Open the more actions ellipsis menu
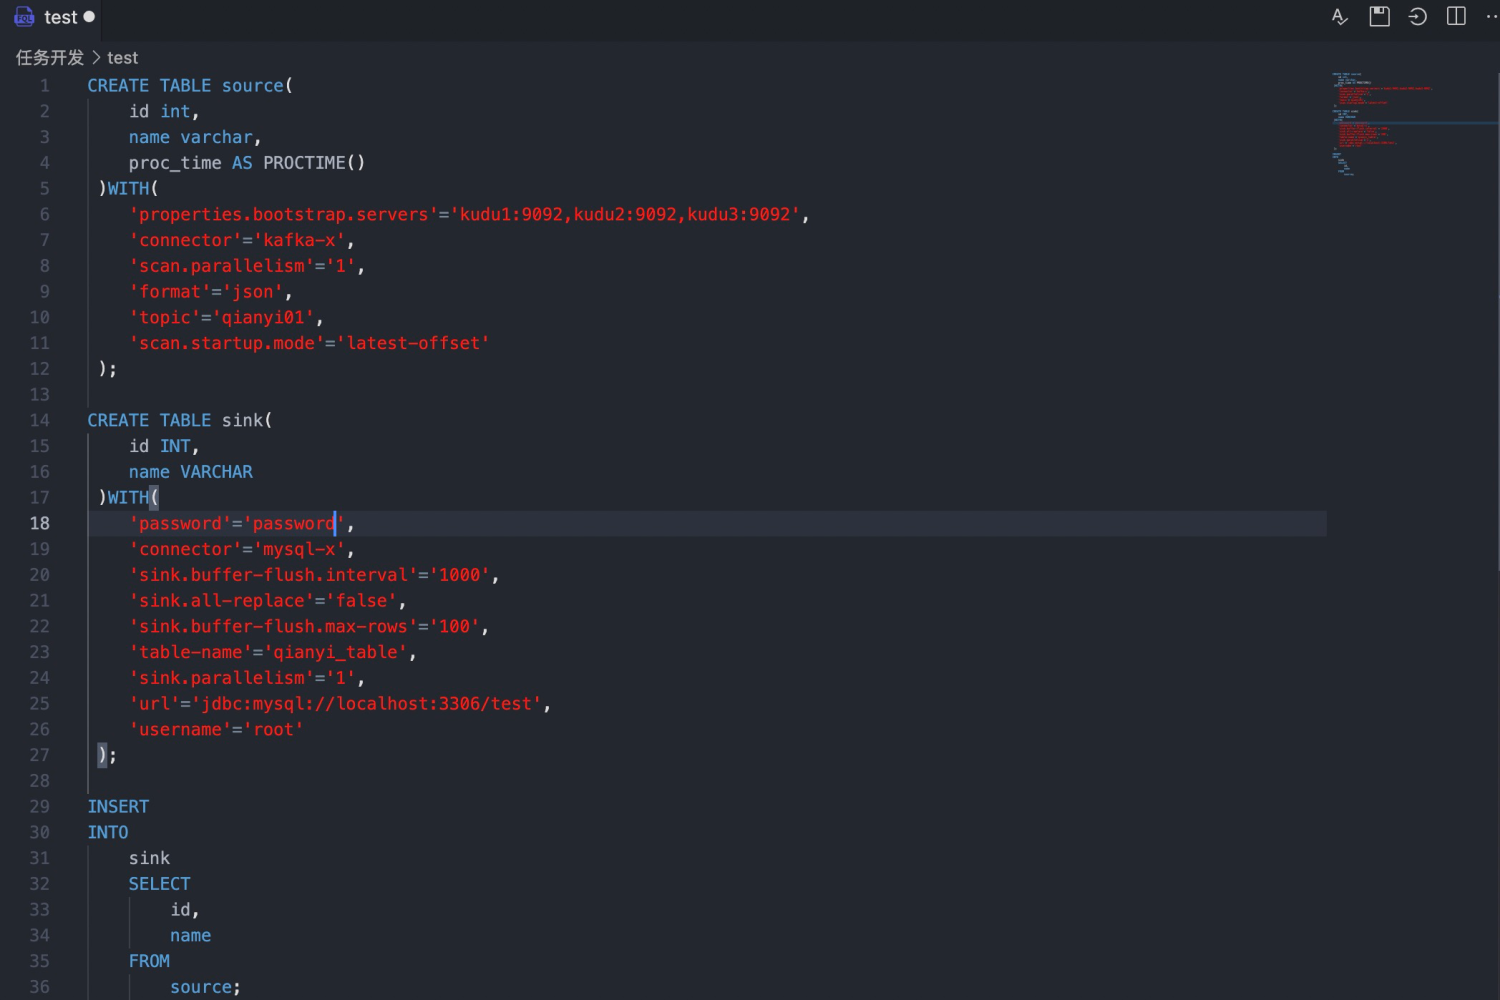Screen dimensions: 1500x1000 [x=1492, y=16]
